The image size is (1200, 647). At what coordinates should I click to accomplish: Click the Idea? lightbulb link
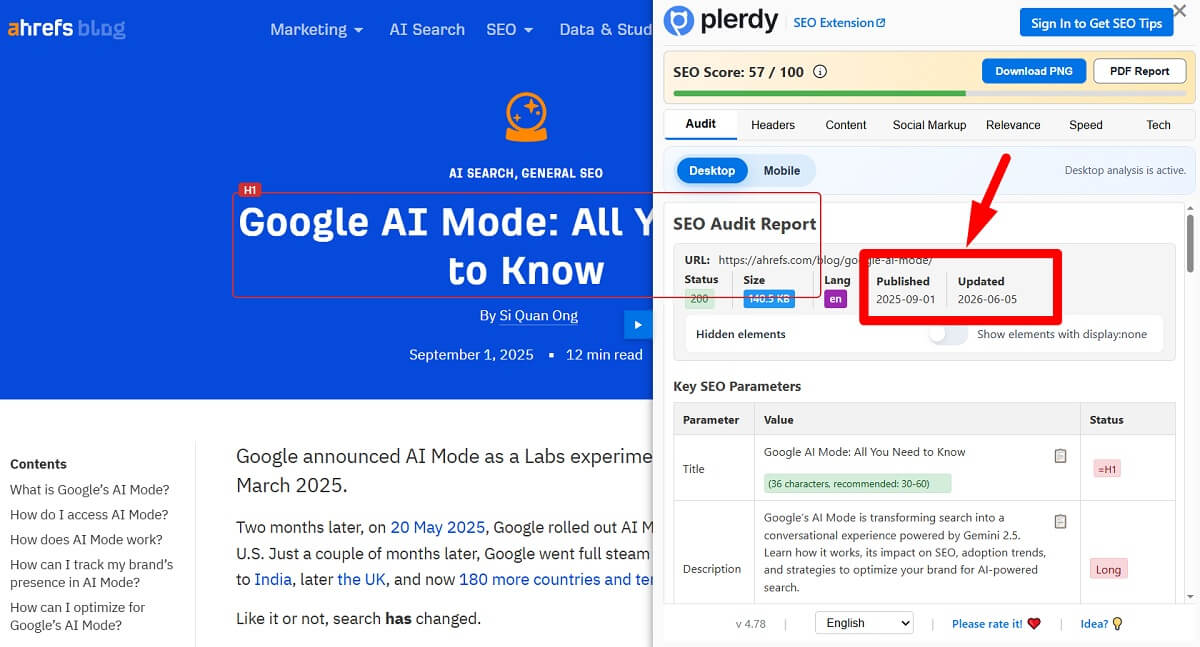tap(1102, 623)
